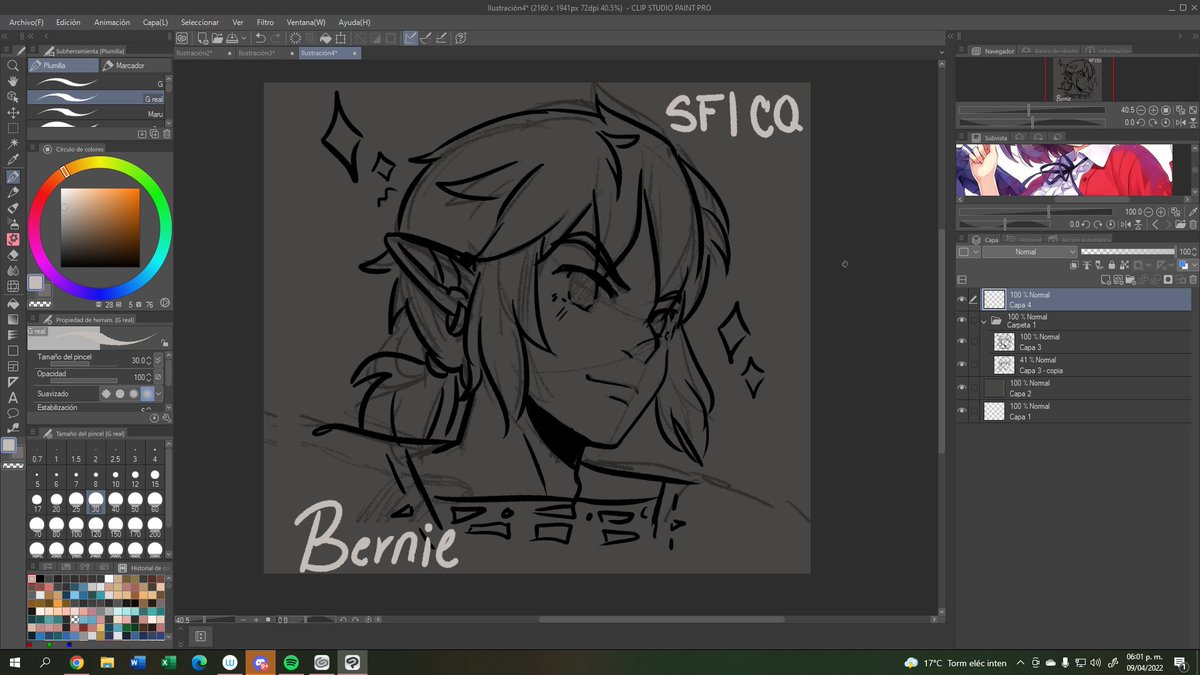Hide the Capa 4 layer
1200x675 pixels.
click(962, 299)
